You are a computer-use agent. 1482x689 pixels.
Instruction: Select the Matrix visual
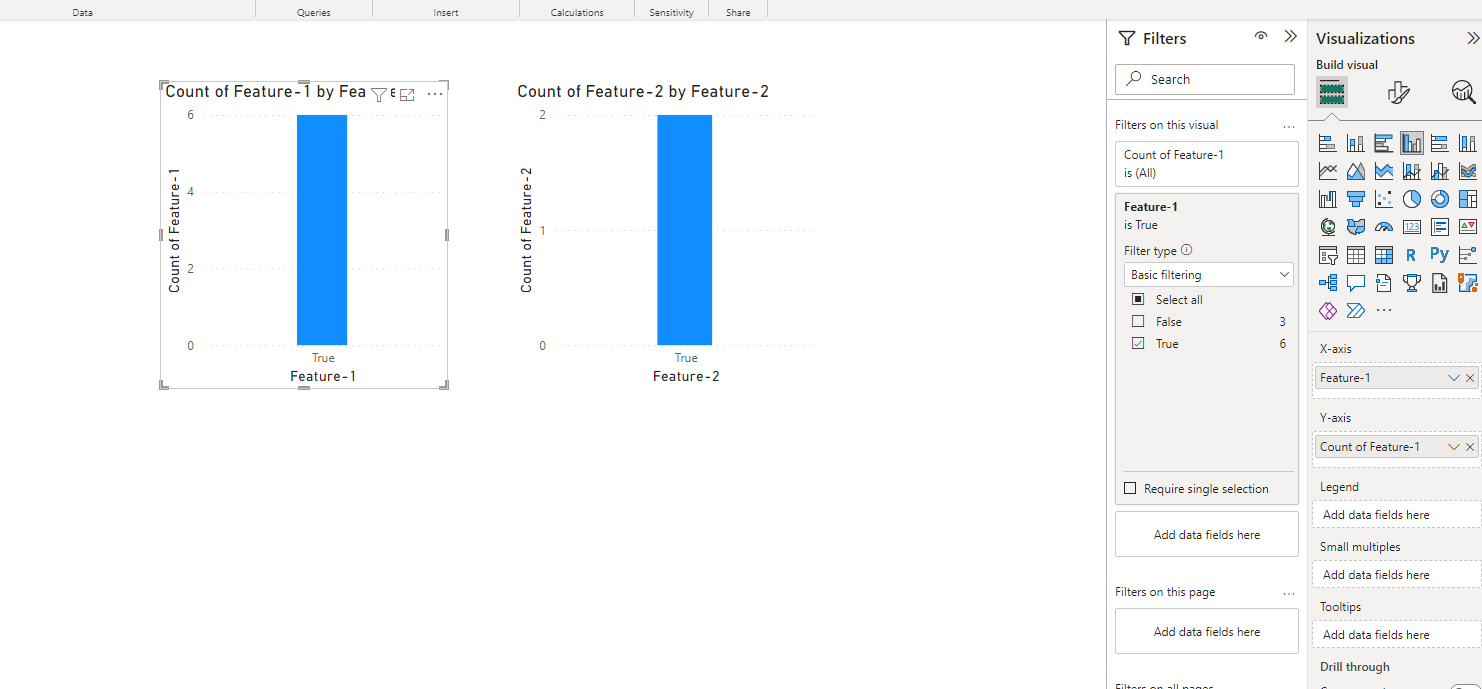pyautogui.click(x=1384, y=255)
